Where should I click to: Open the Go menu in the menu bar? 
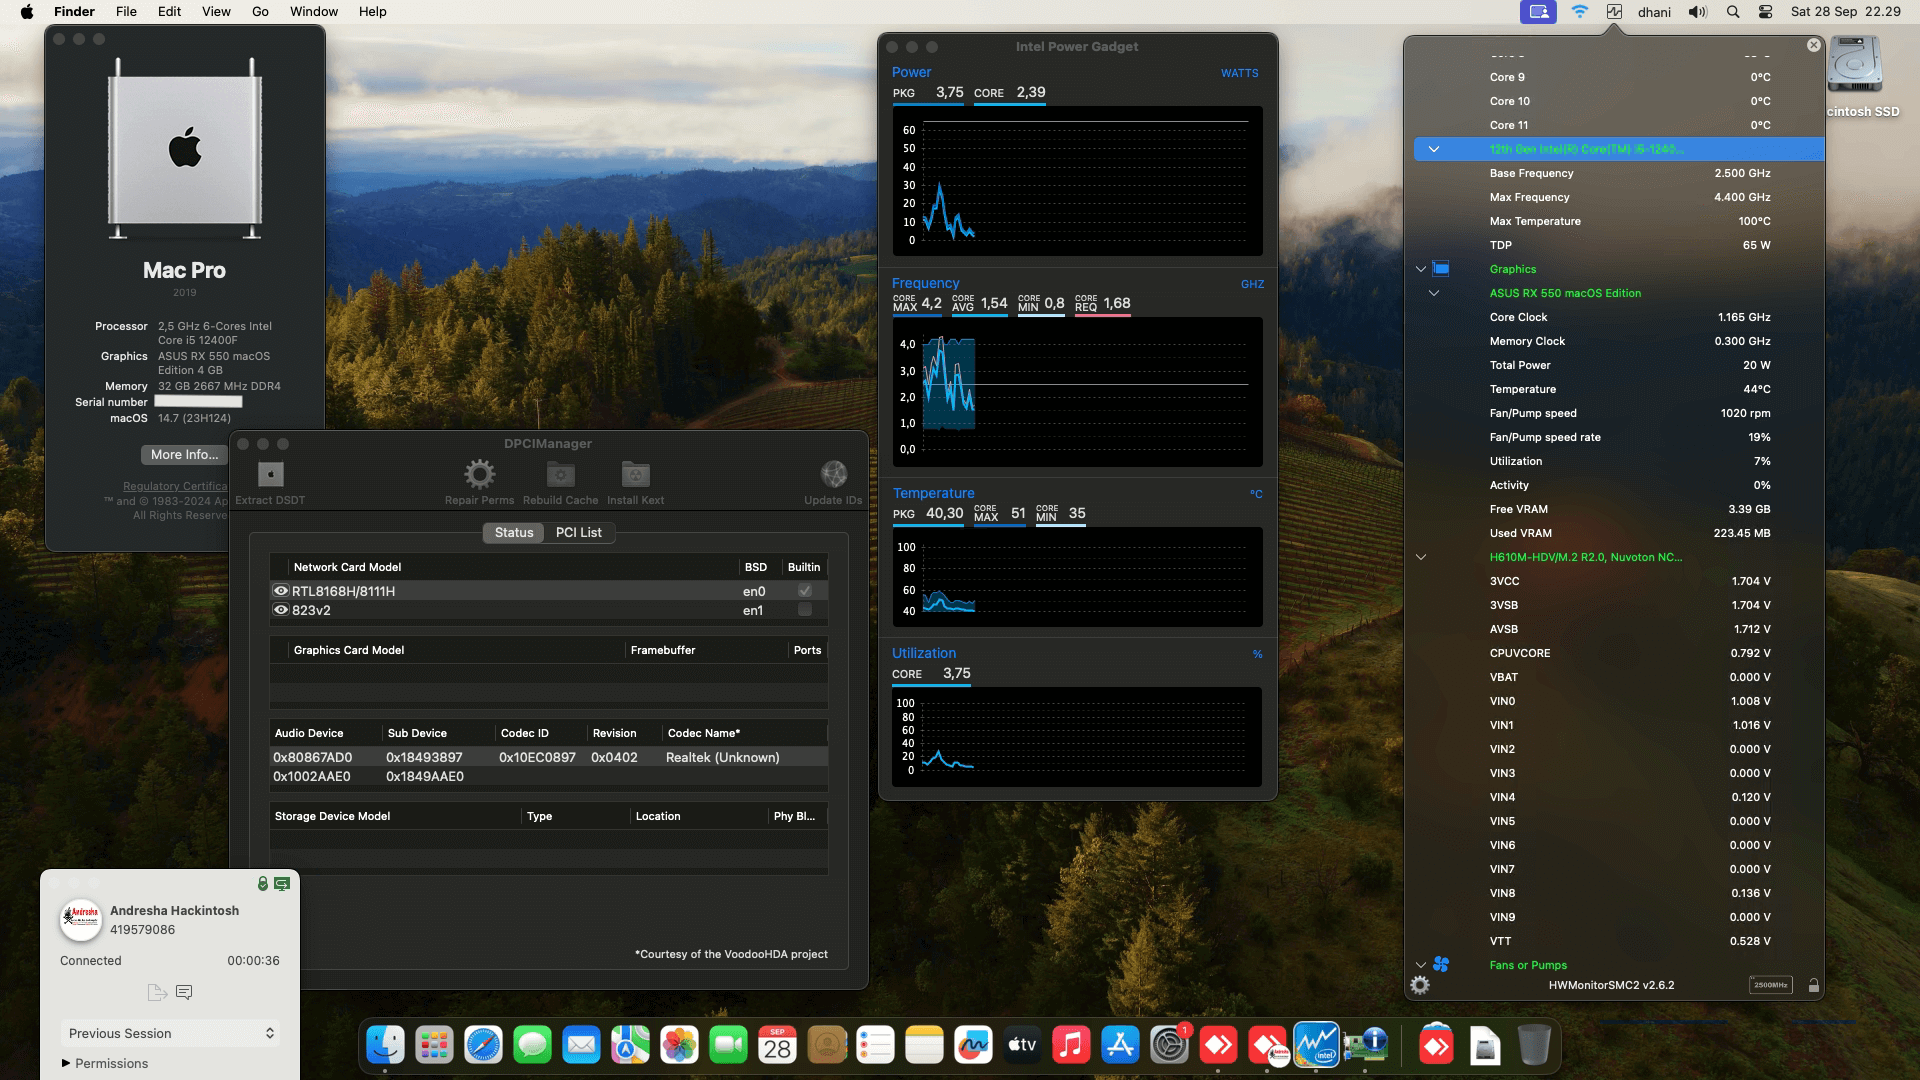[x=259, y=11]
